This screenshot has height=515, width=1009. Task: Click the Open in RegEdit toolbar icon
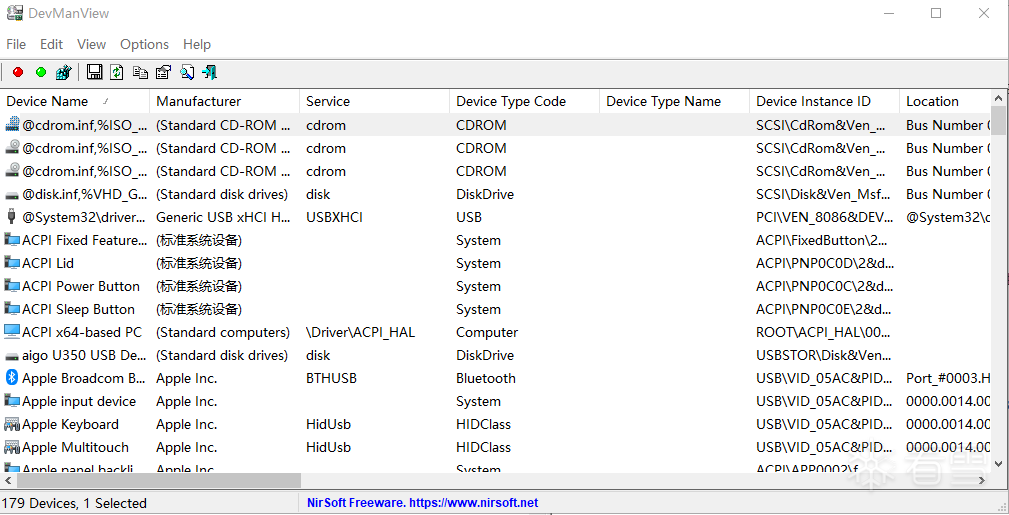coord(64,72)
